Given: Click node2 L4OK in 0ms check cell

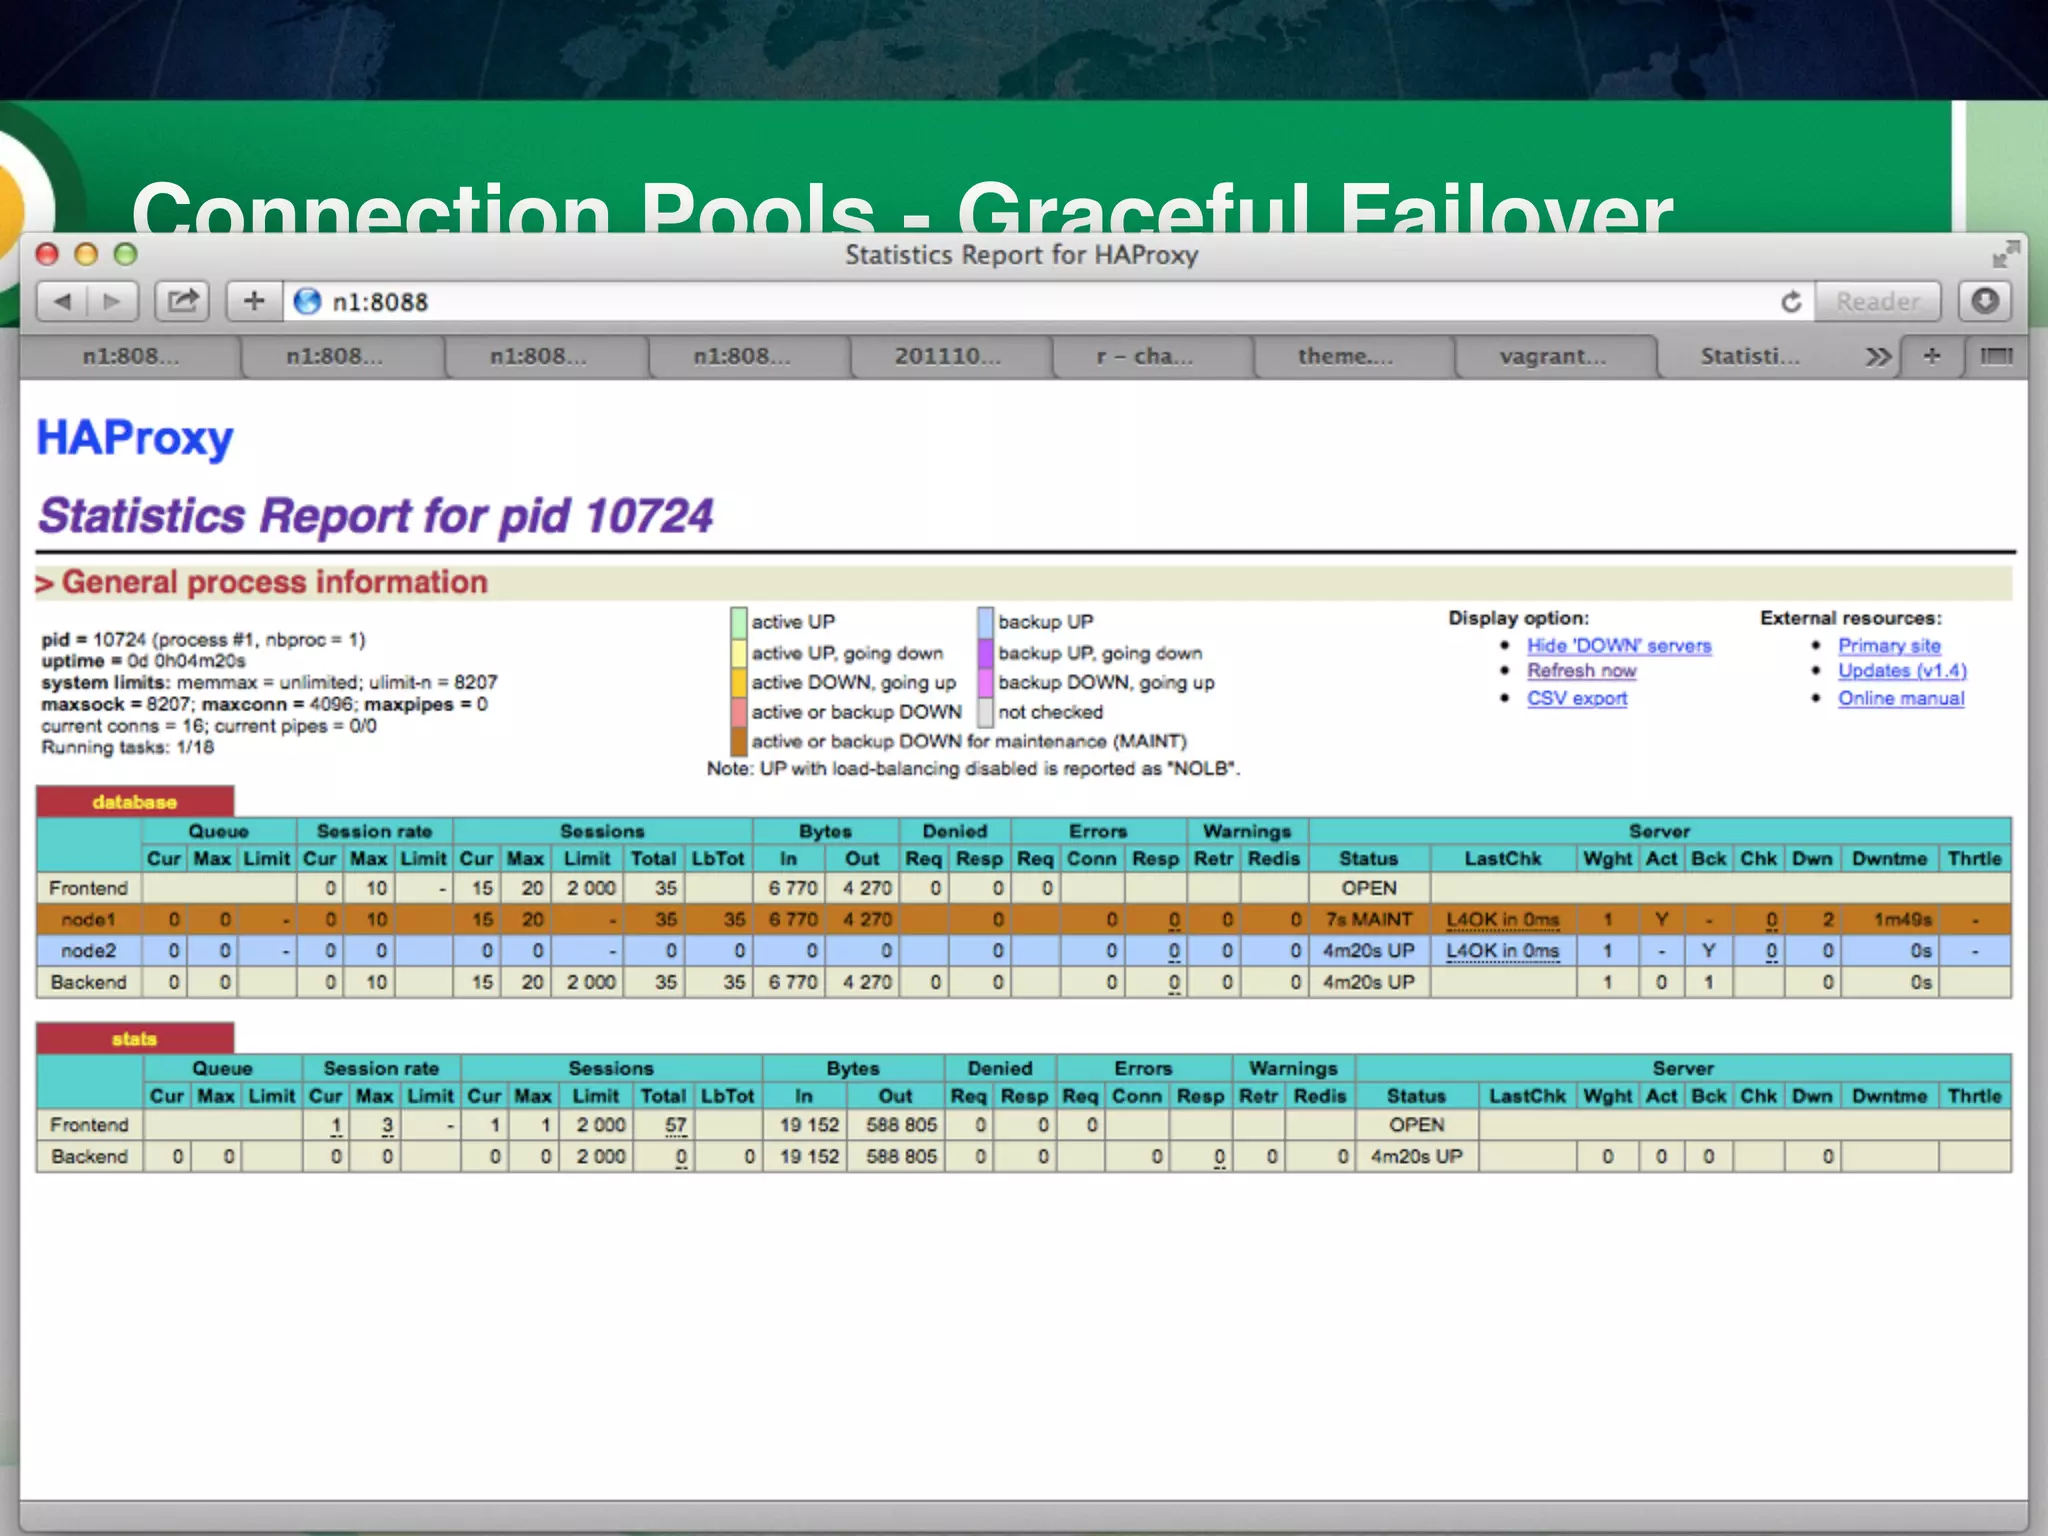Looking at the screenshot, I should click(x=1503, y=950).
